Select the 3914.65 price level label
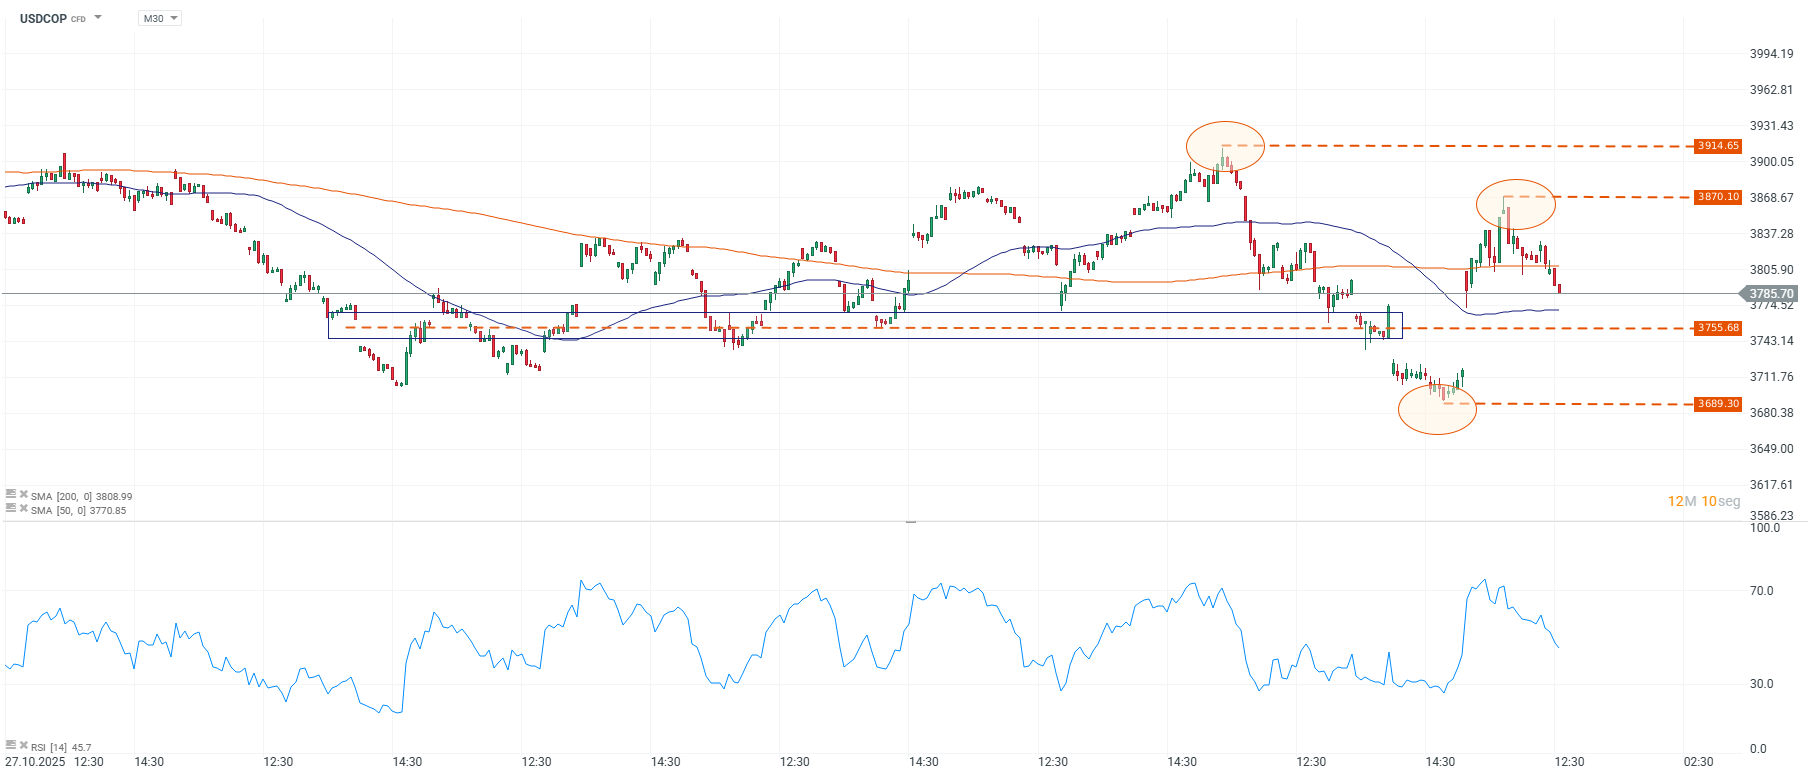This screenshot has width=1810, height=779. click(1718, 146)
